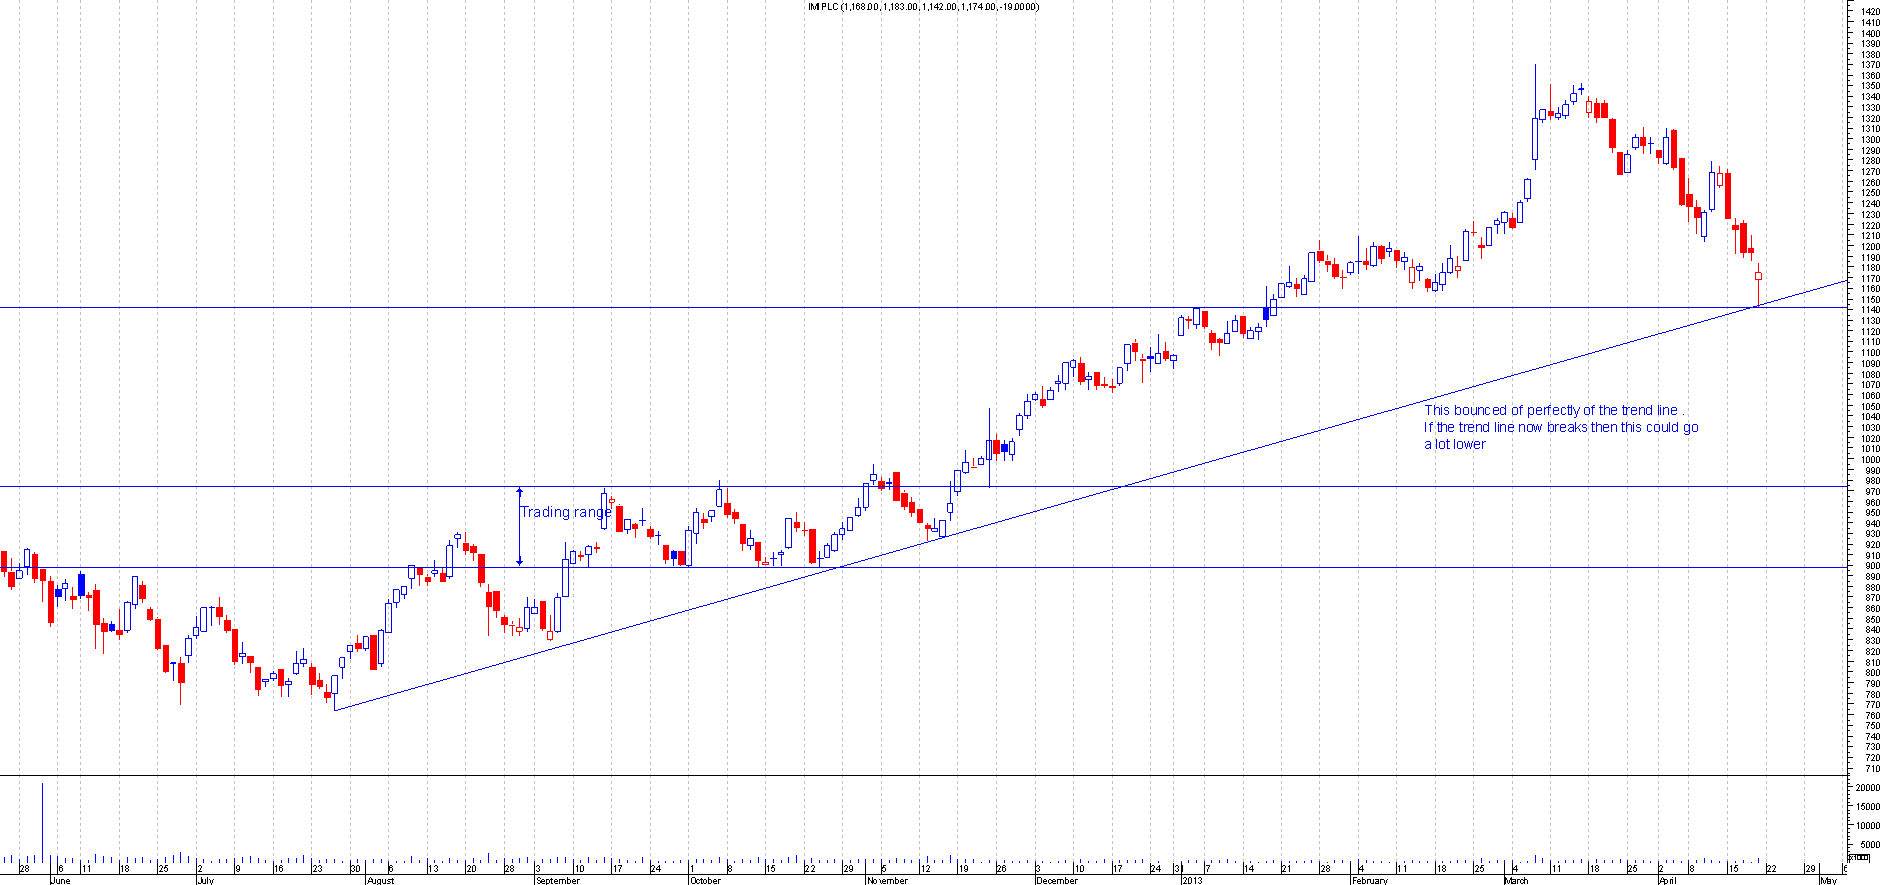Click the IMI PLC chart title text
This screenshot has width=1883, height=885.
pos(923,7)
